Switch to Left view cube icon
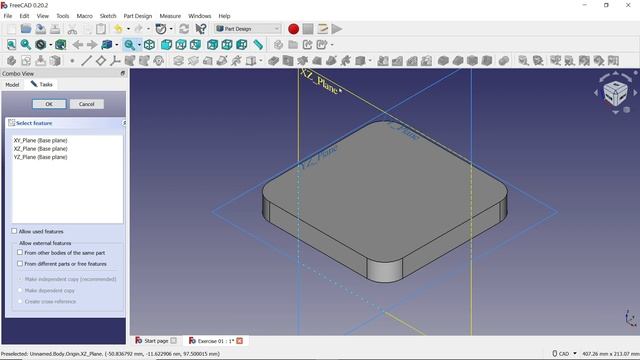 [x=242, y=44]
